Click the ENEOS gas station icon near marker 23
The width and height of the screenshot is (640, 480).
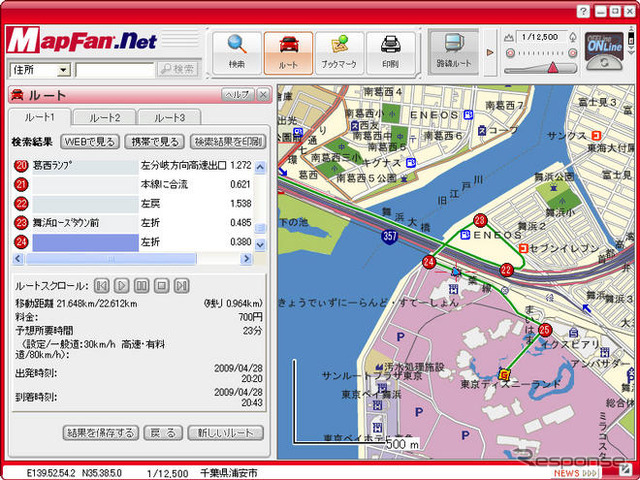pos(465,235)
